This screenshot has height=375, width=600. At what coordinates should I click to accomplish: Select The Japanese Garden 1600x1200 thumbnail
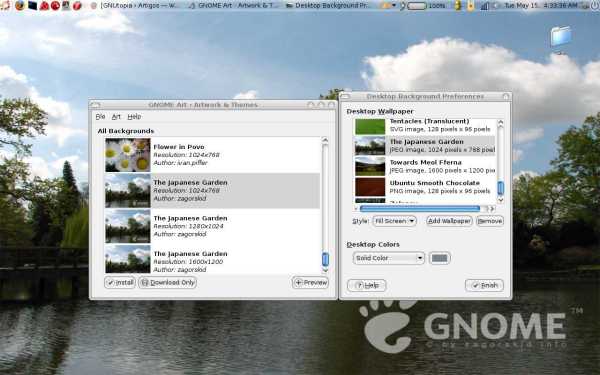pyautogui.click(x=128, y=259)
